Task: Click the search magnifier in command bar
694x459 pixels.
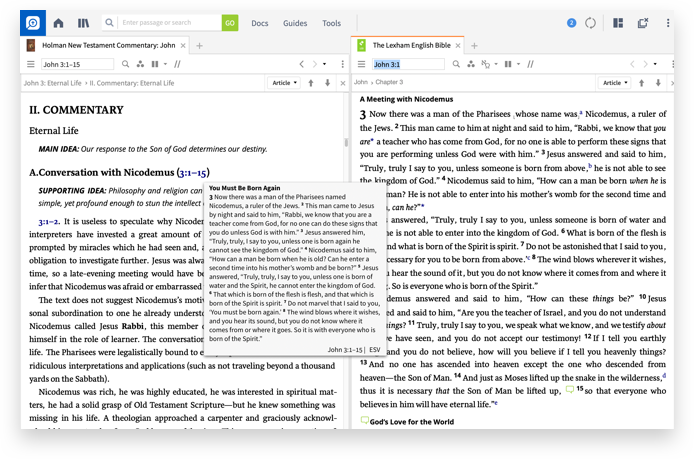Action: 109,23
